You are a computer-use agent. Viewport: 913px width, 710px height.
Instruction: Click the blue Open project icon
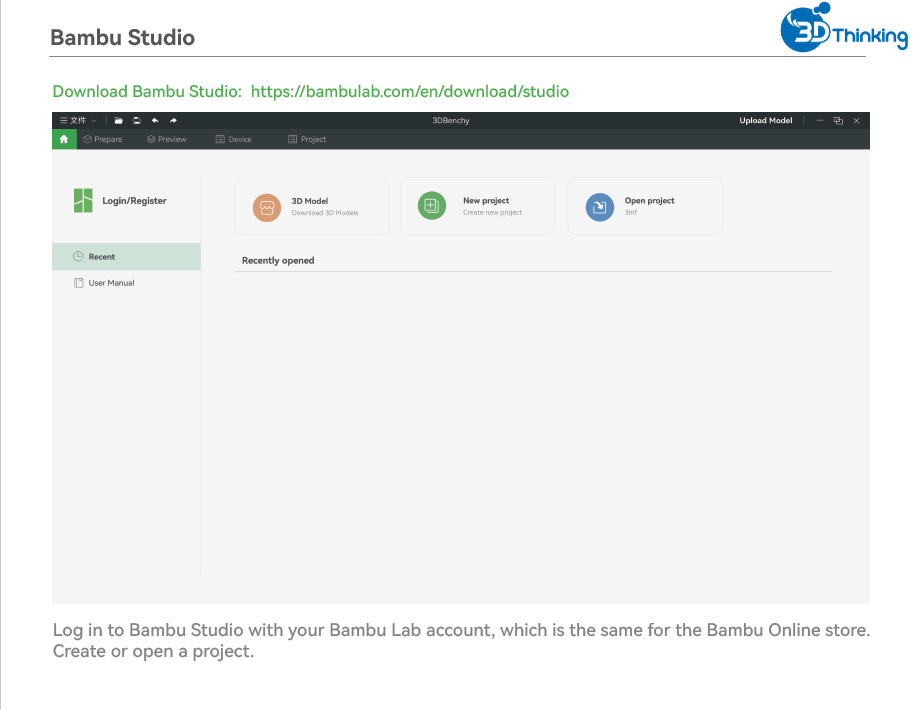600,207
